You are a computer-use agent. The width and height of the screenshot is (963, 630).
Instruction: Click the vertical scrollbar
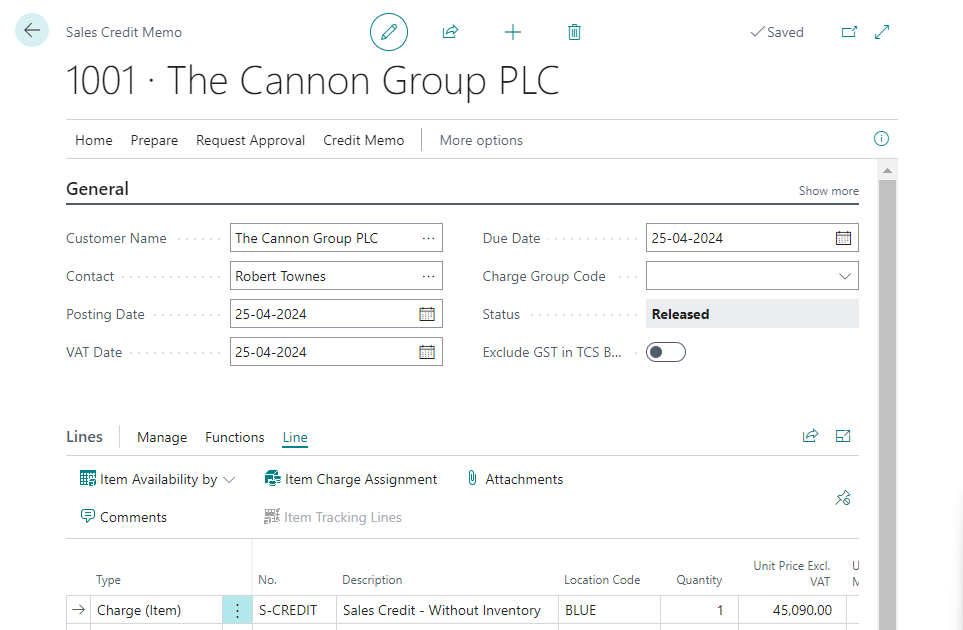(886, 400)
